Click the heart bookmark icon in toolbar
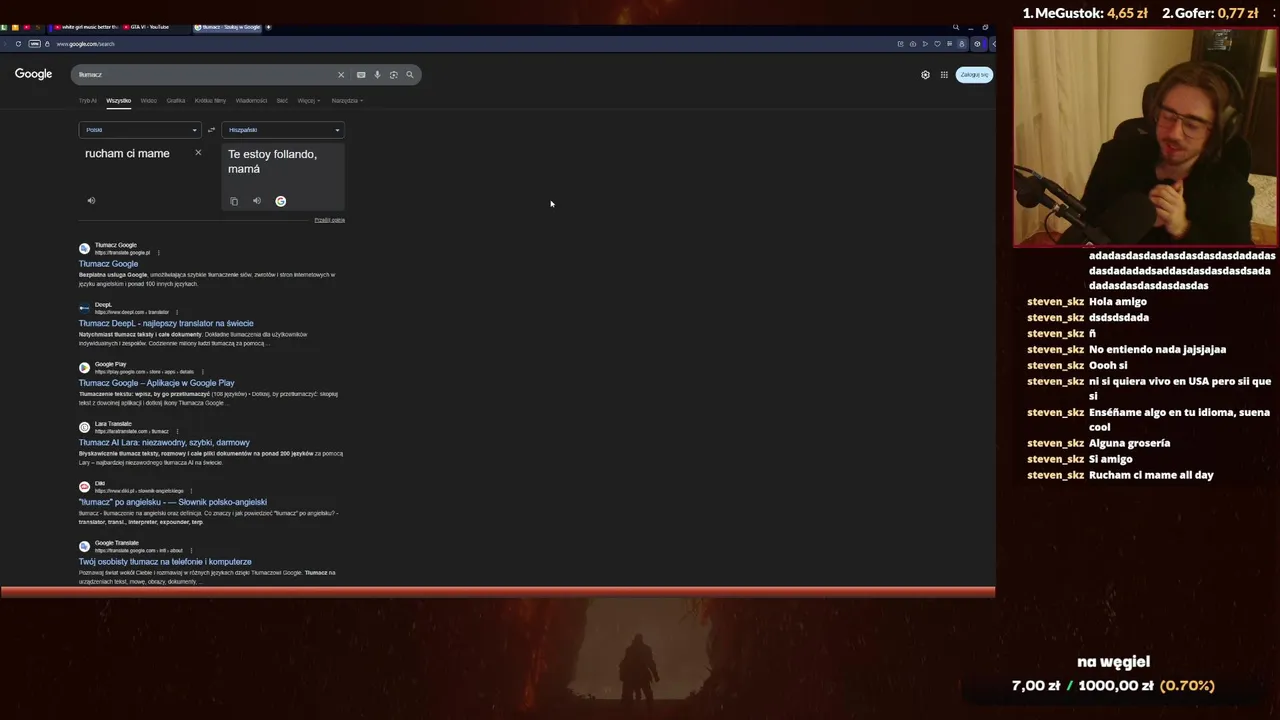This screenshot has width=1280, height=720. (937, 44)
